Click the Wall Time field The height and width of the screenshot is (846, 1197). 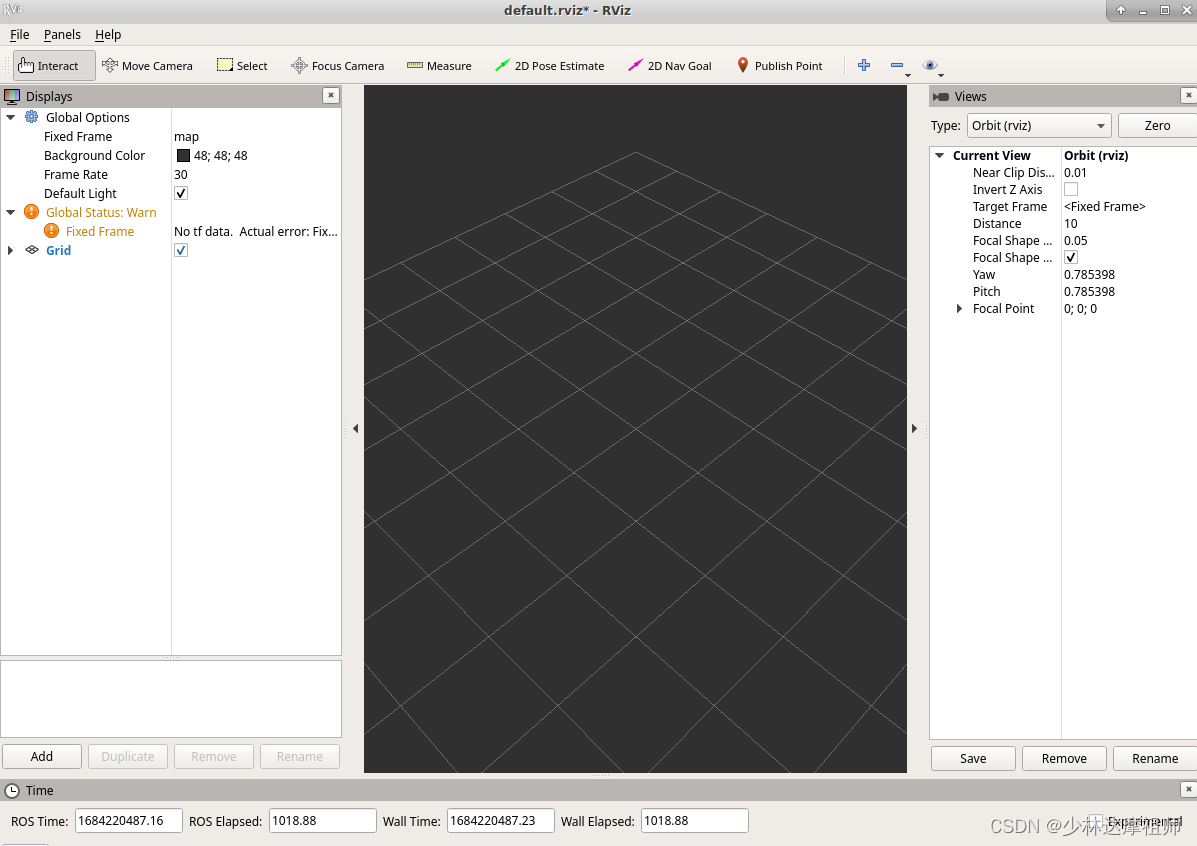coord(500,821)
